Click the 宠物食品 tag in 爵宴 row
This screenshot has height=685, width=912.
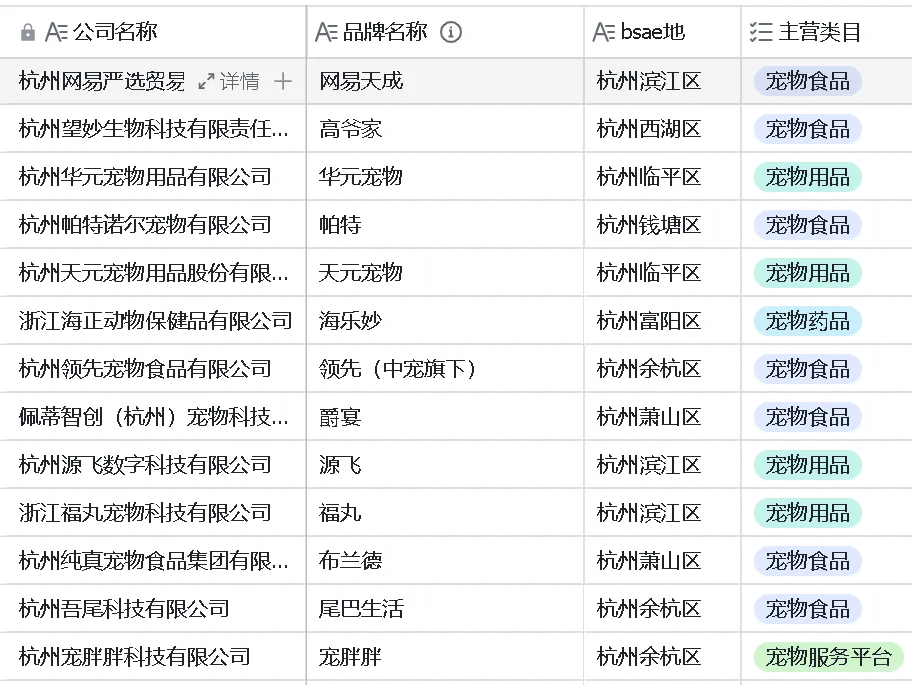tap(807, 417)
